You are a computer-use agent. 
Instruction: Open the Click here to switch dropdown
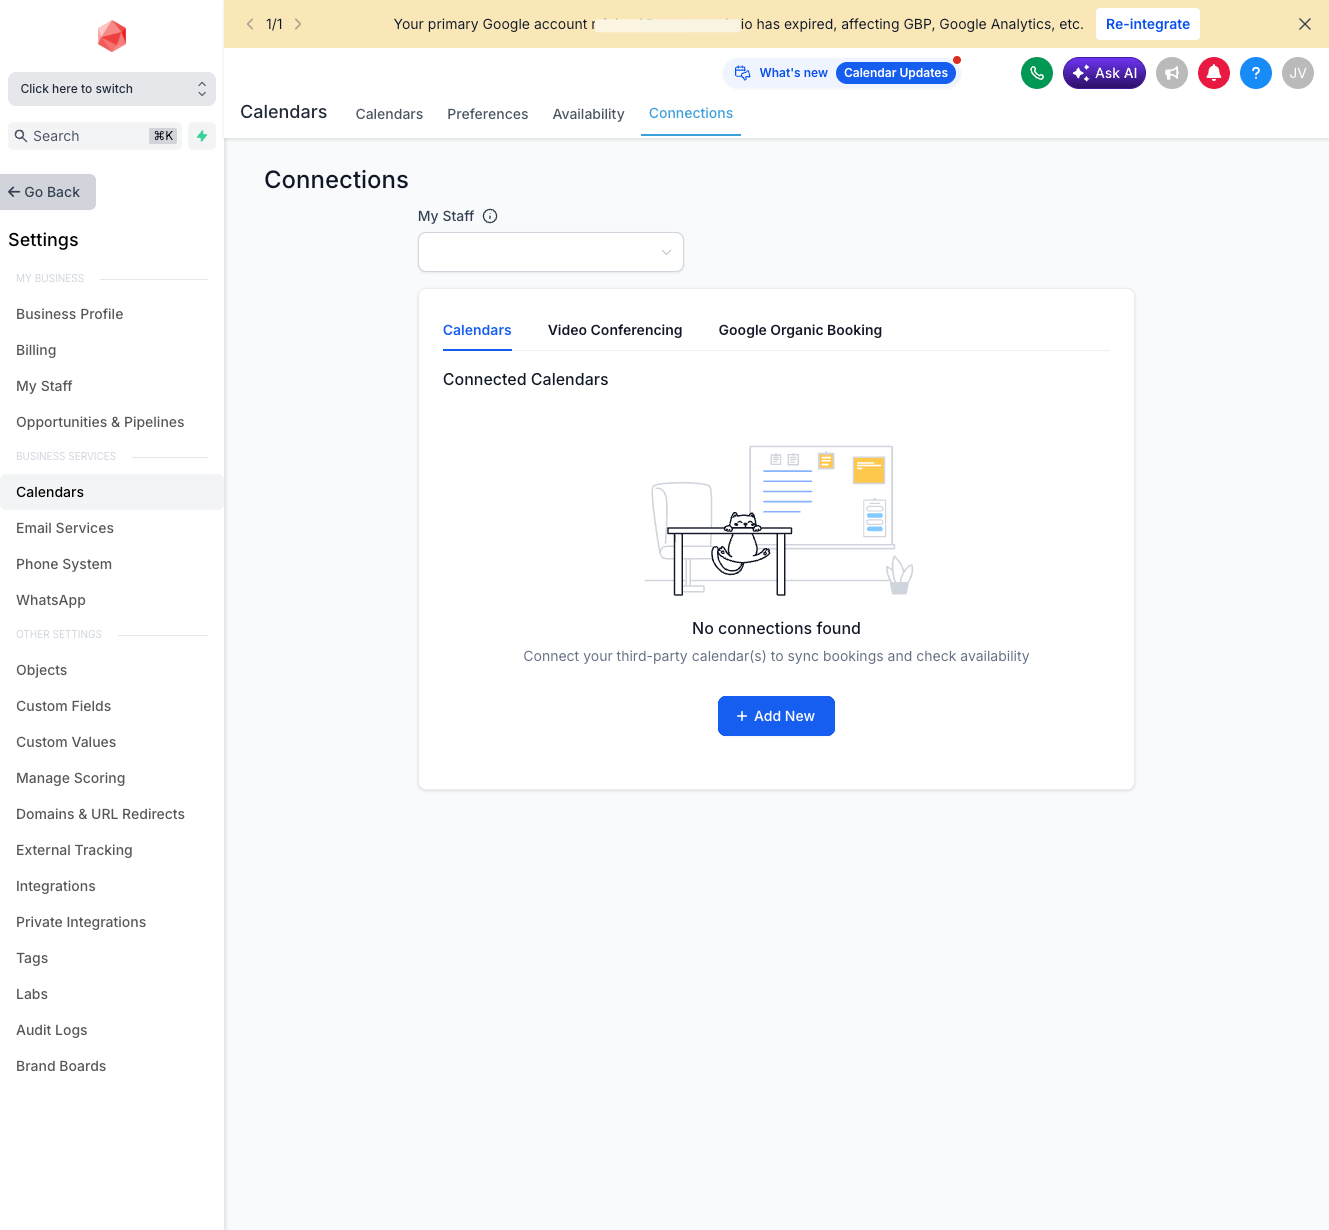[112, 89]
